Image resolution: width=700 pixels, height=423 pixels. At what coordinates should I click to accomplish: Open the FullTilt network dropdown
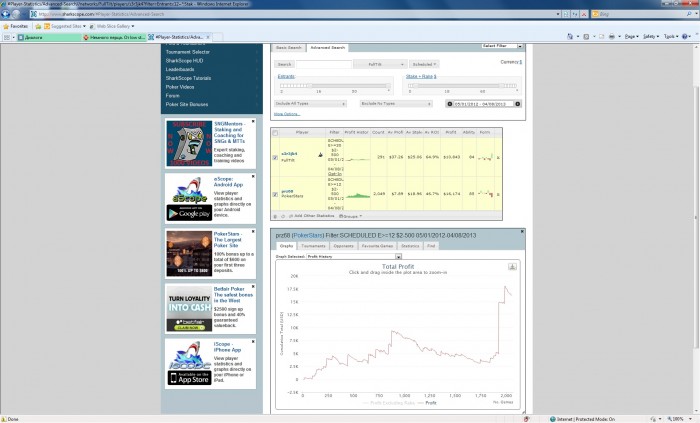click(380, 64)
